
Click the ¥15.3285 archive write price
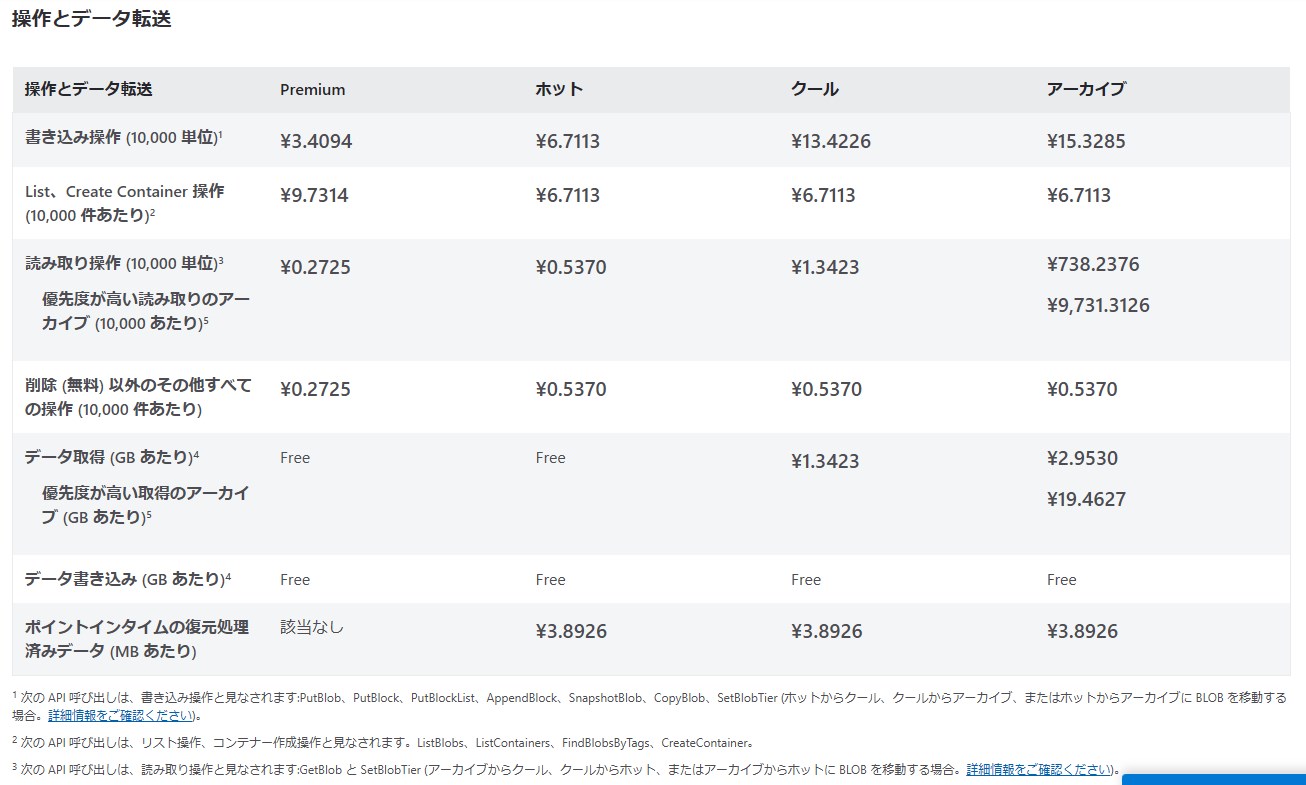click(1085, 142)
